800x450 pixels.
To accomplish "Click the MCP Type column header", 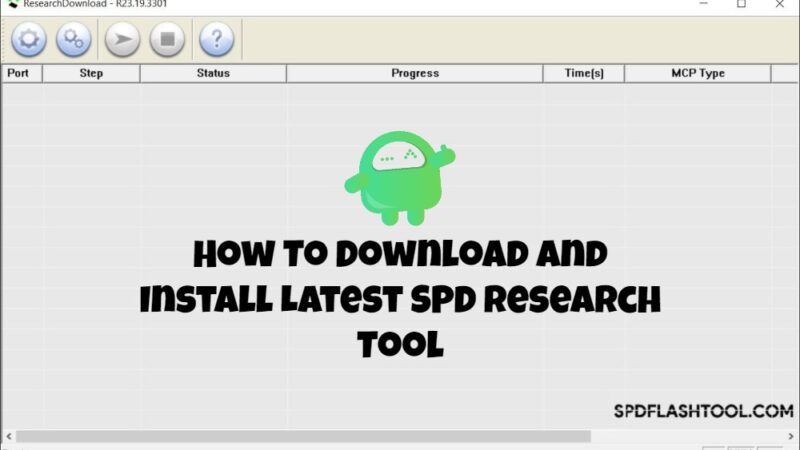I will coord(698,73).
